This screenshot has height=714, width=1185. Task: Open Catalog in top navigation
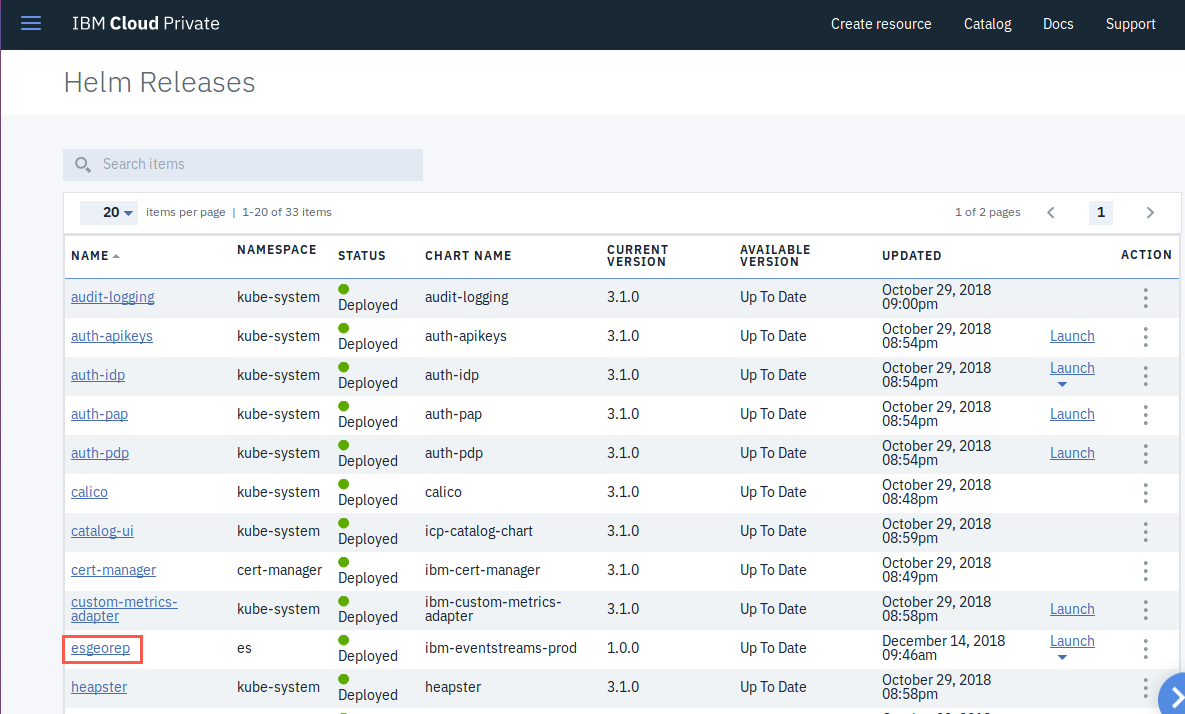click(987, 24)
